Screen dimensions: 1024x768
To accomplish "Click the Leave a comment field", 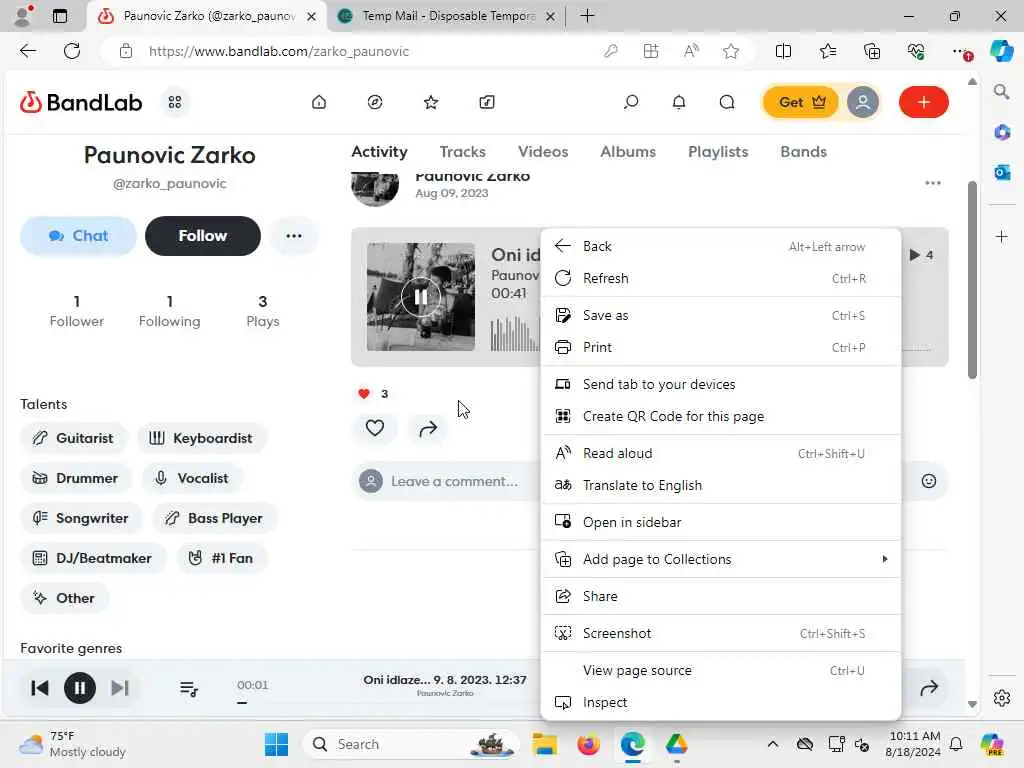I will coord(454,481).
